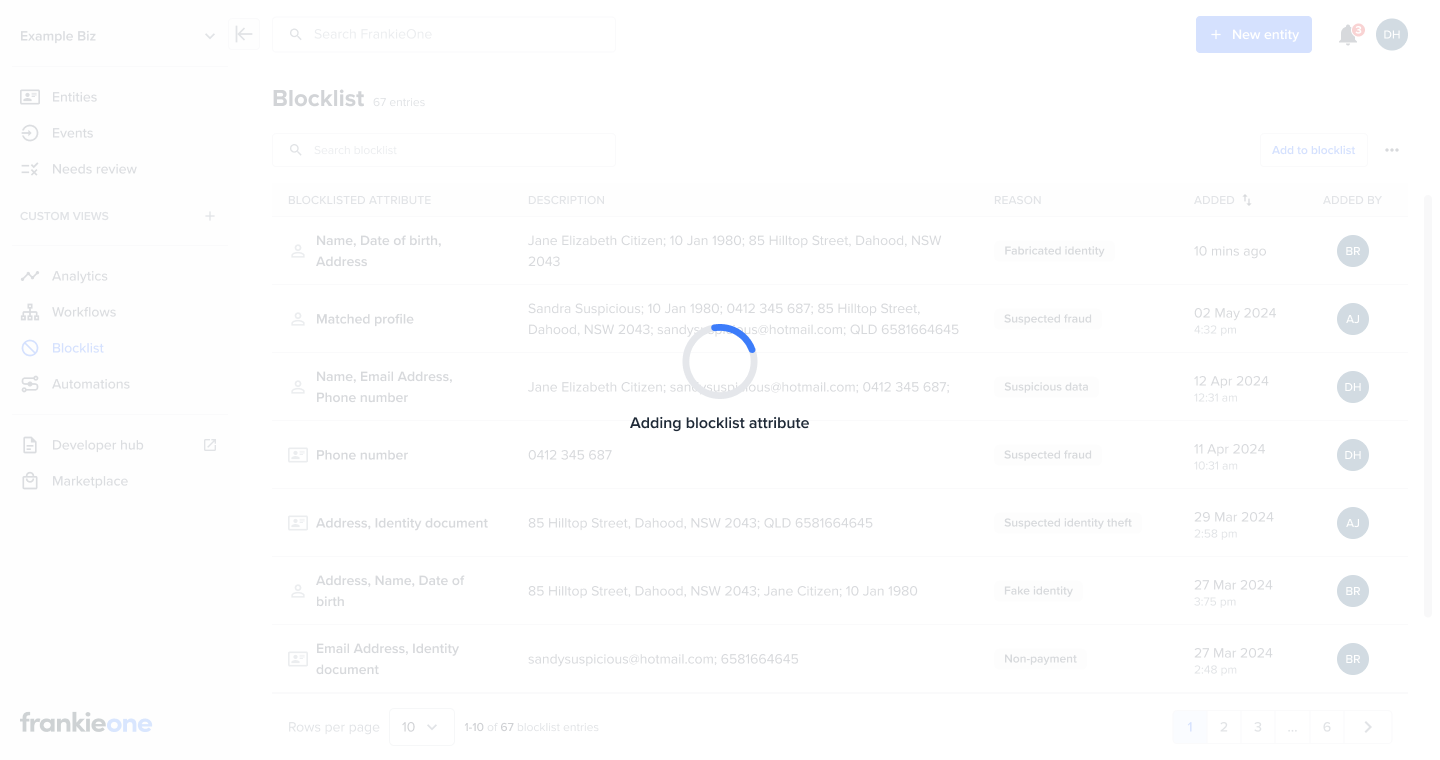Click the BR avatar in Non-payment row
Image resolution: width=1440 pixels, height=760 pixels.
click(1353, 659)
